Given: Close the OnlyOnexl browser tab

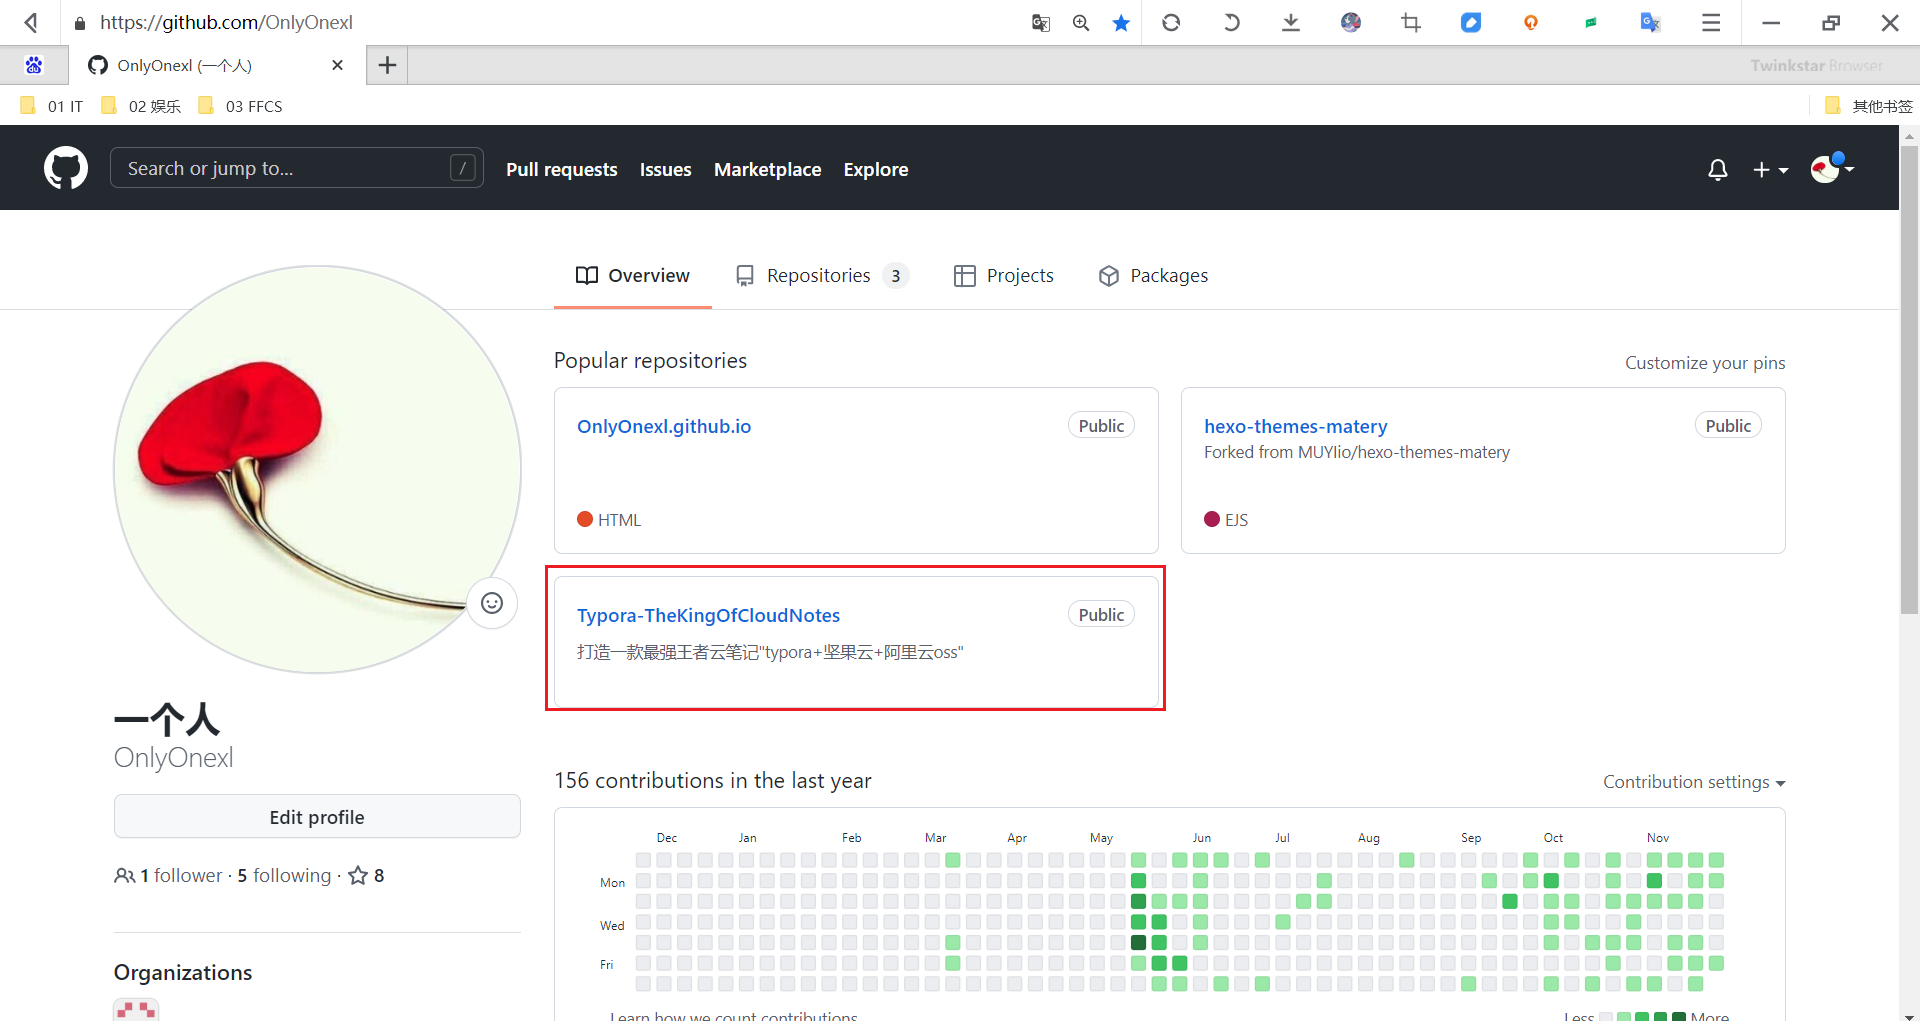Looking at the screenshot, I should pyautogui.click(x=337, y=65).
